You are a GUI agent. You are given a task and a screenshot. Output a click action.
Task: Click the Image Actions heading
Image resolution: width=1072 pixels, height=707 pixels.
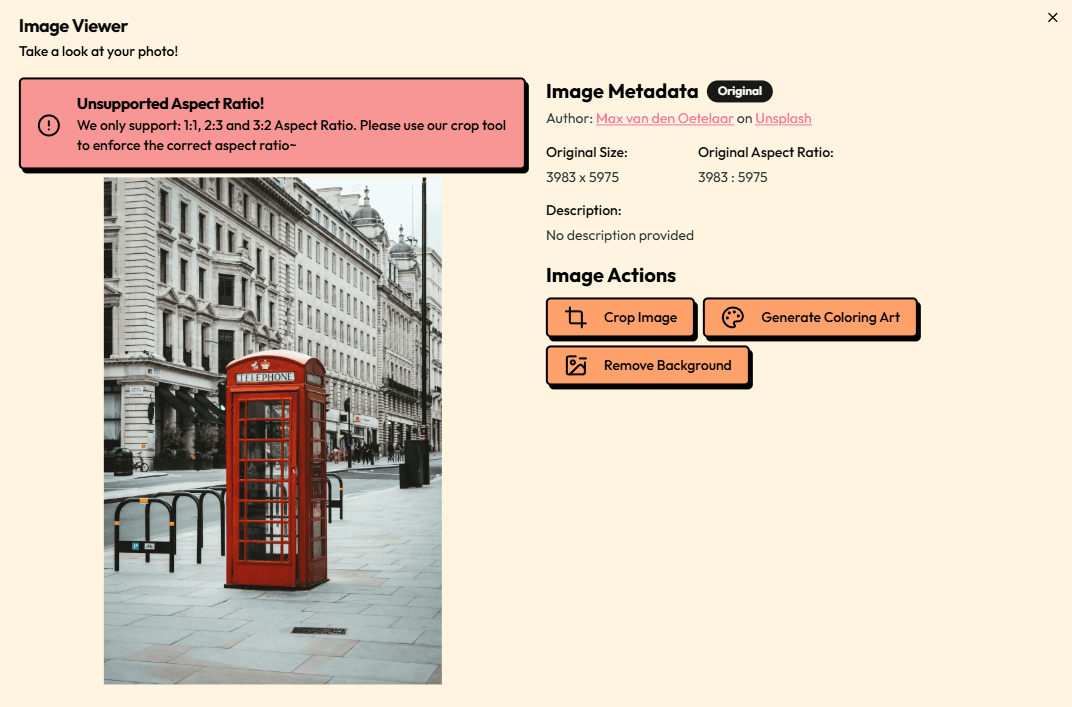[610, 275]
